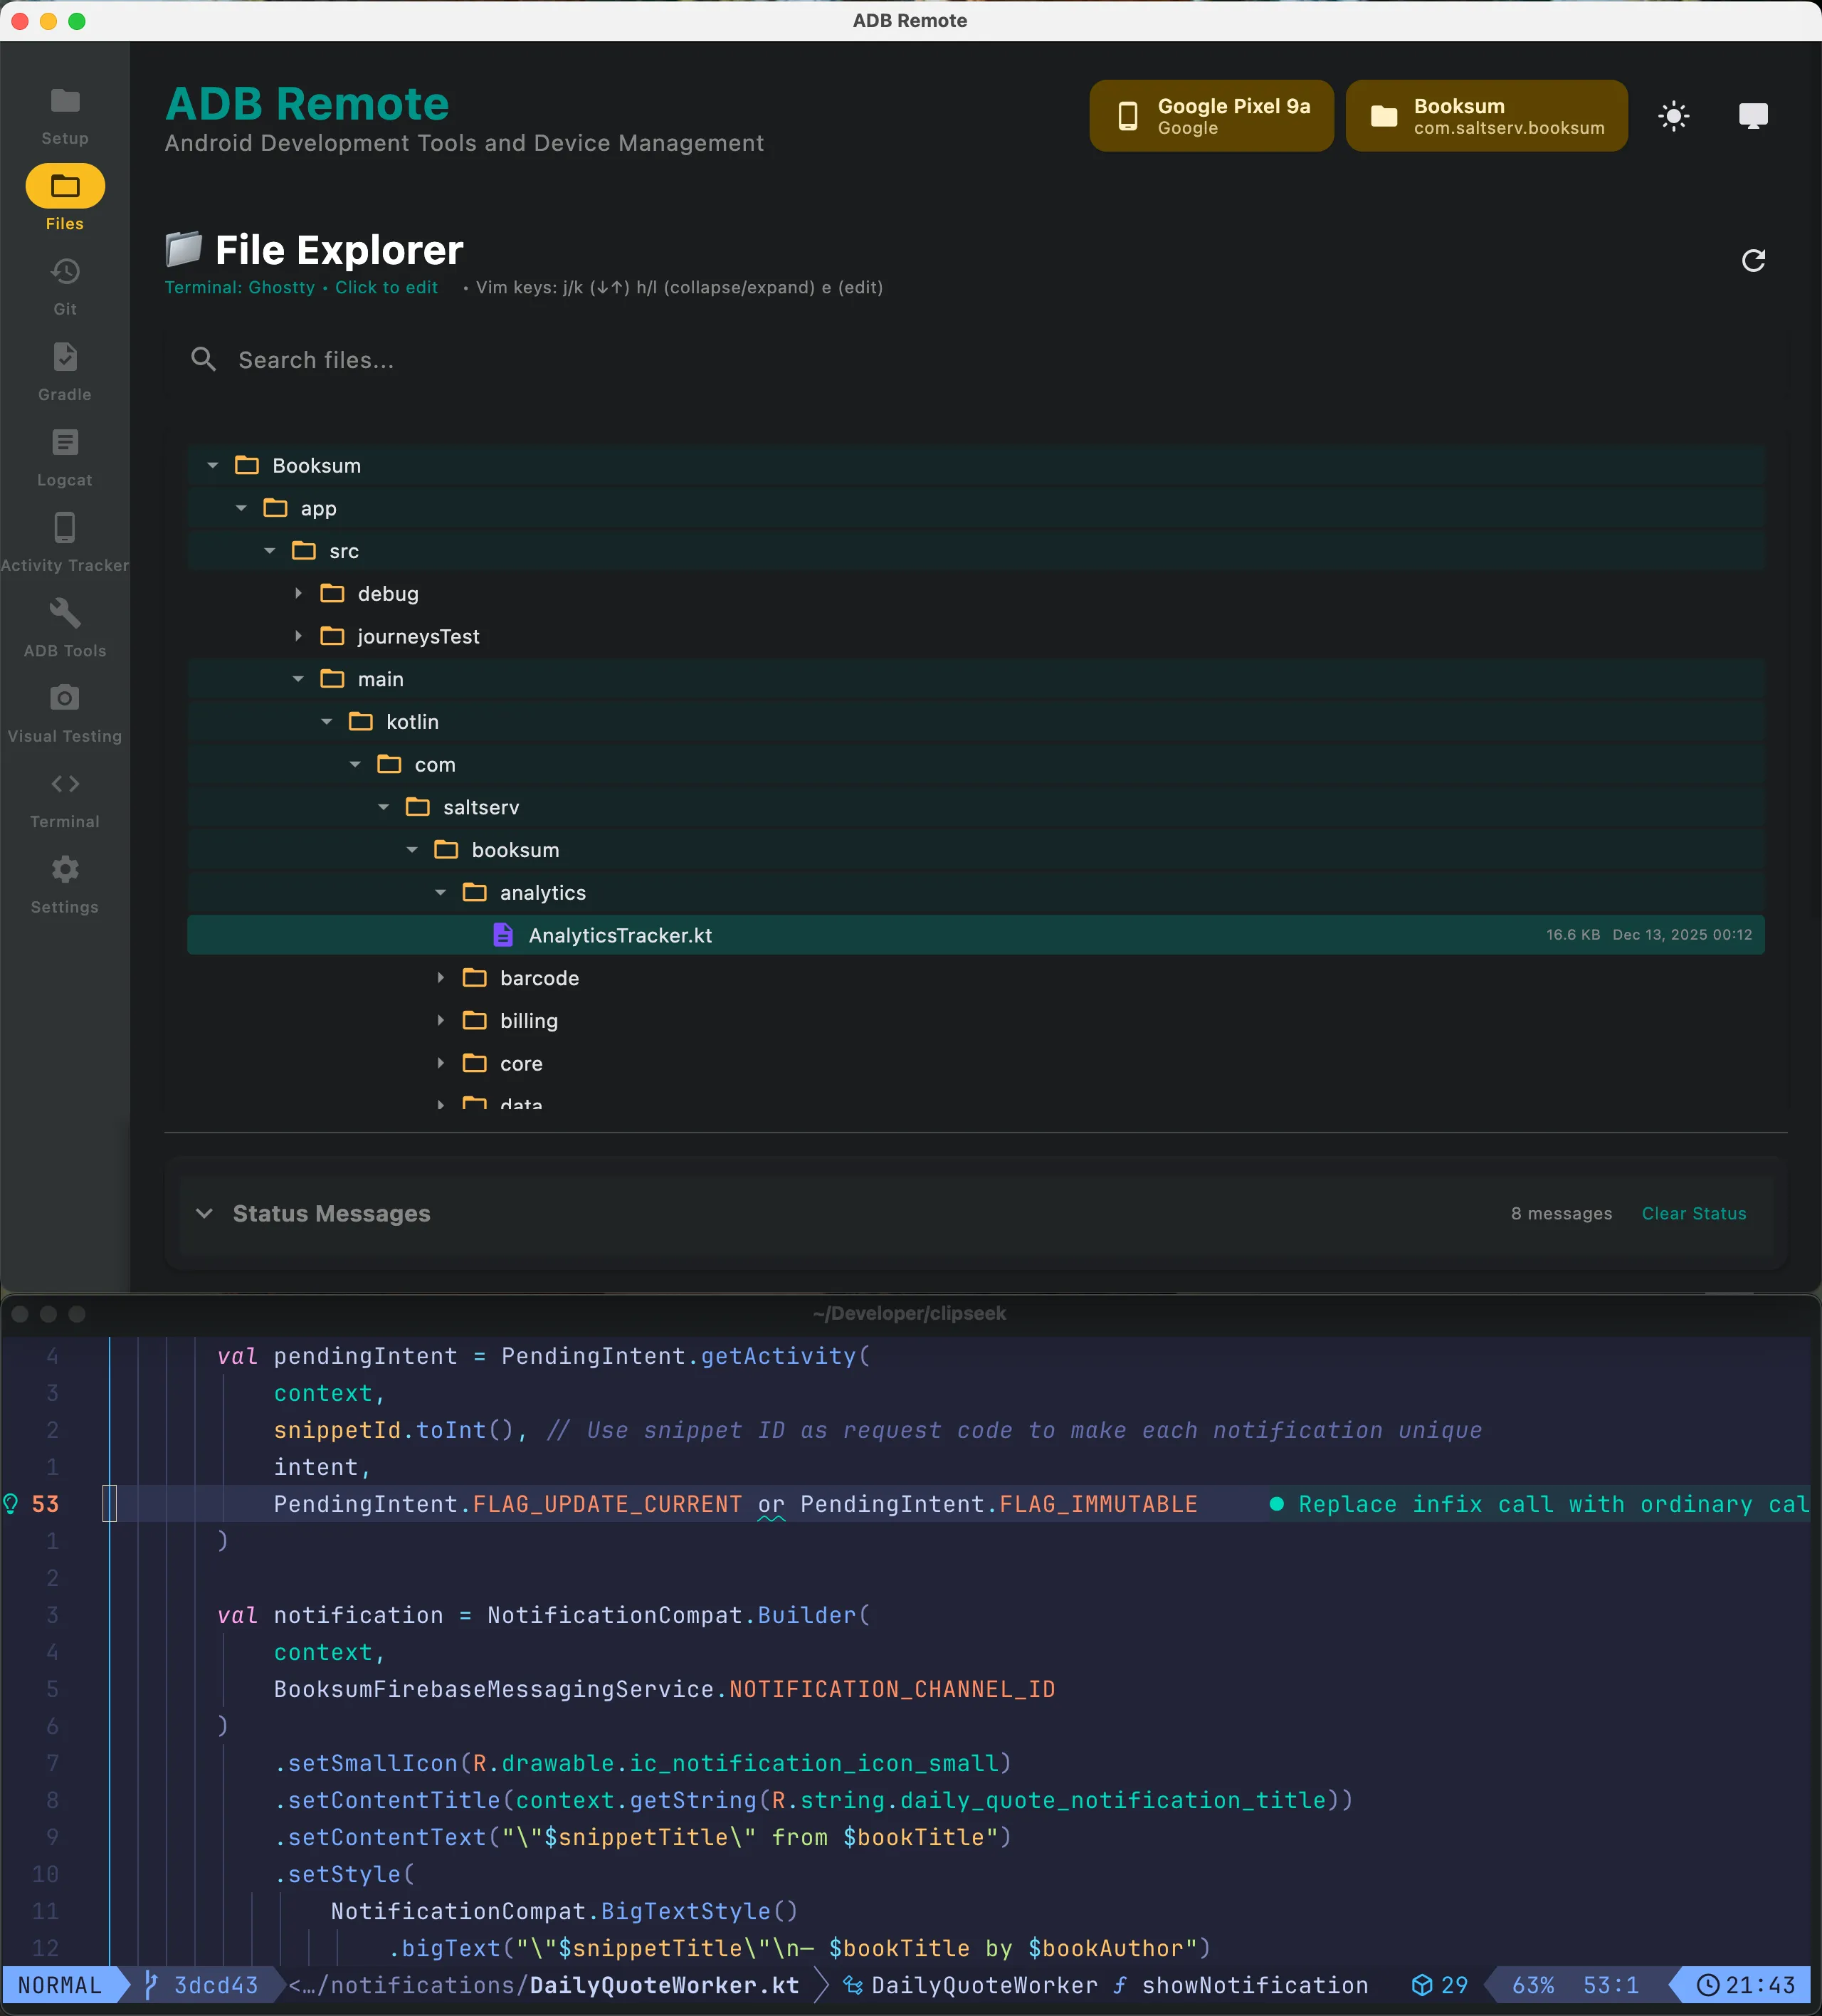Select ADB Tools in the sidebar
This screenshot has width=1822, height=2016.
[64, 626]
